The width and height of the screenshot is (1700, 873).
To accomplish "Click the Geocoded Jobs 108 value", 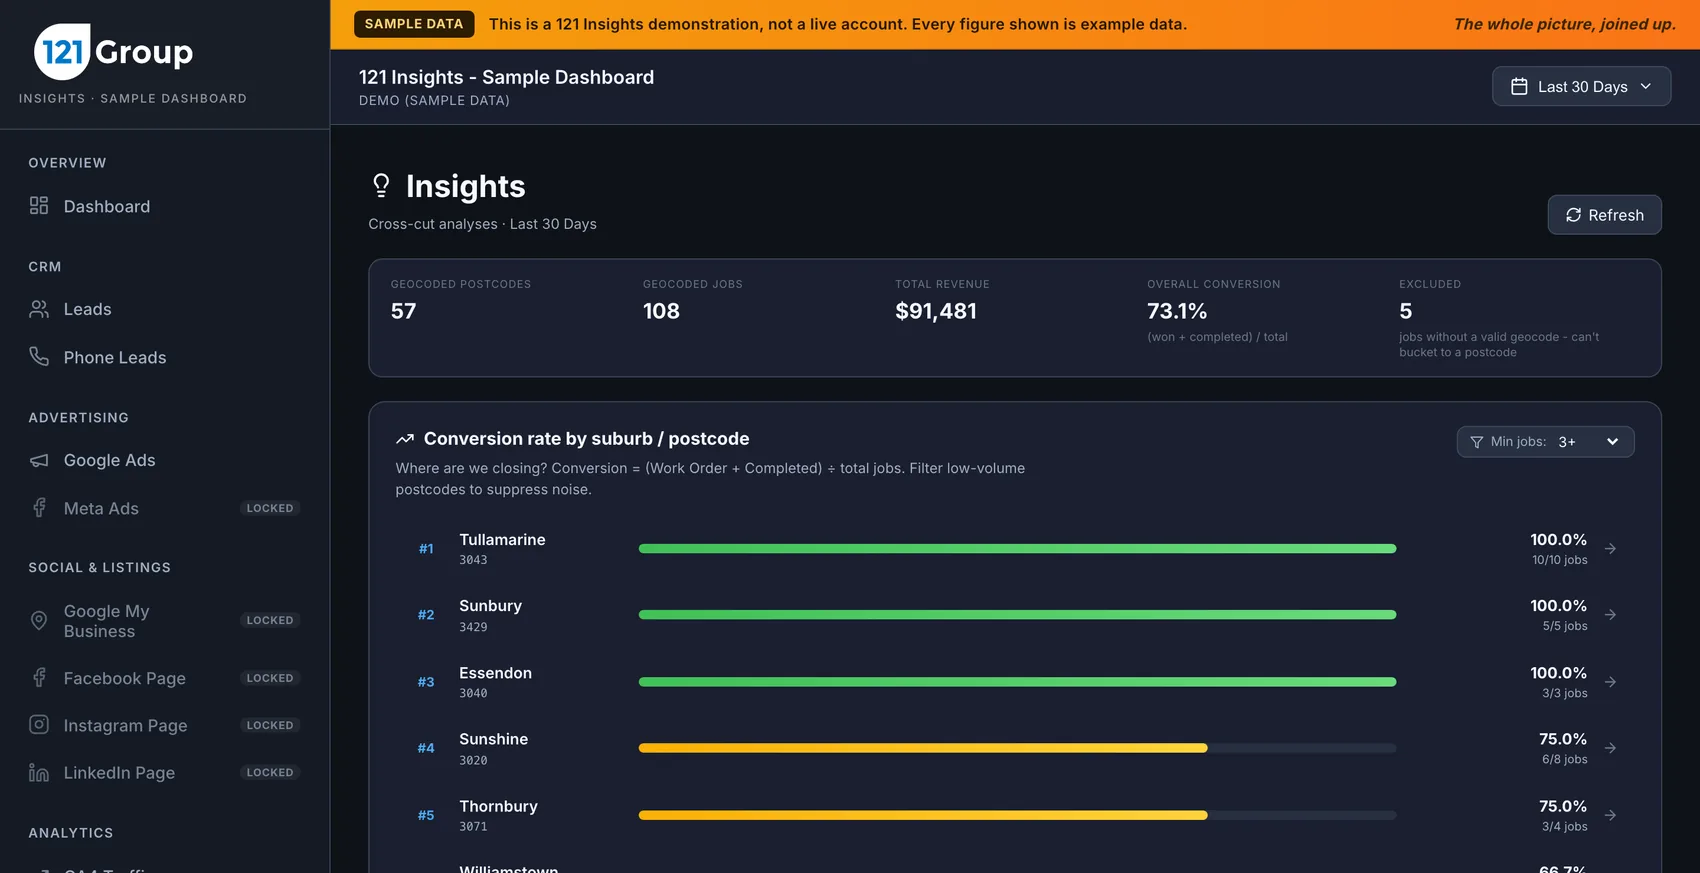I will 661,311.
